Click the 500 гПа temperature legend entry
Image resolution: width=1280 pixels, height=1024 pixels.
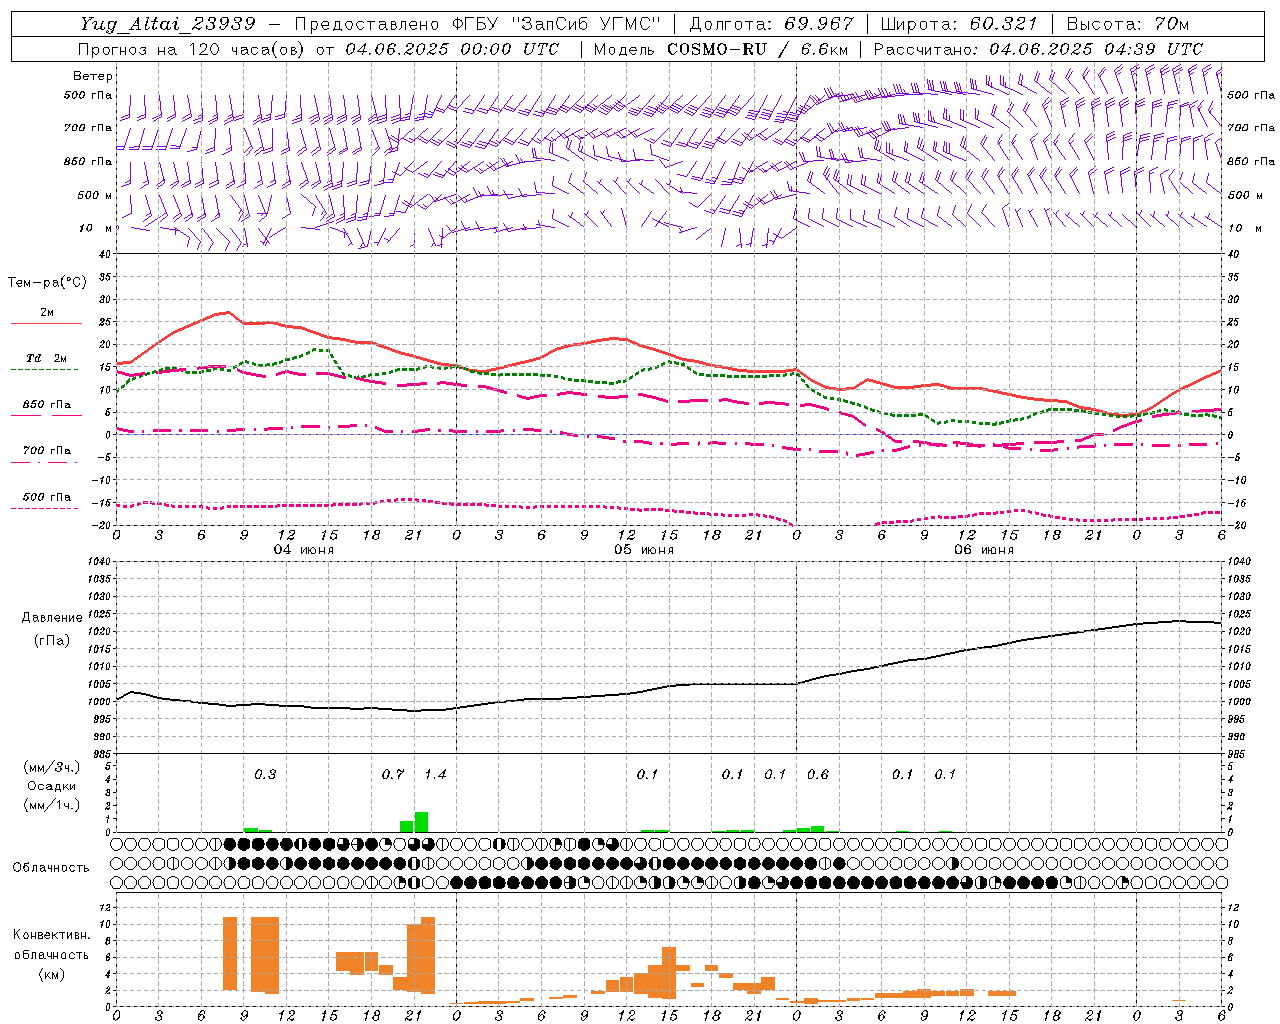tap(47, 497)
